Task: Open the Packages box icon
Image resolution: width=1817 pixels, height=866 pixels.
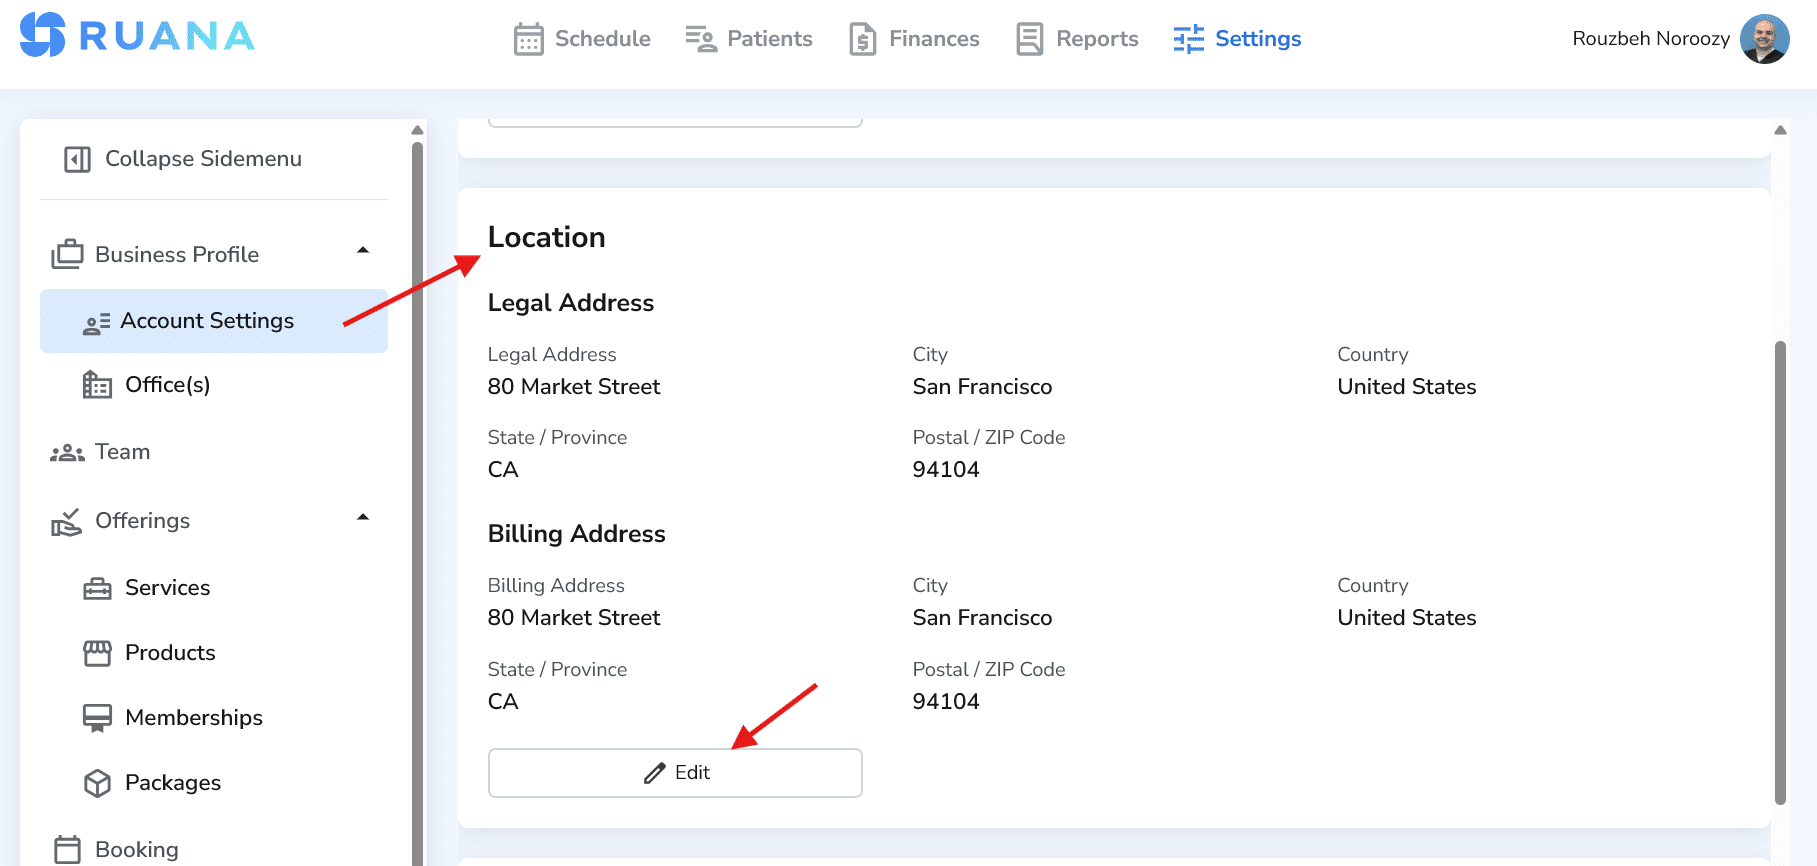Action: (x=97, y=783)
